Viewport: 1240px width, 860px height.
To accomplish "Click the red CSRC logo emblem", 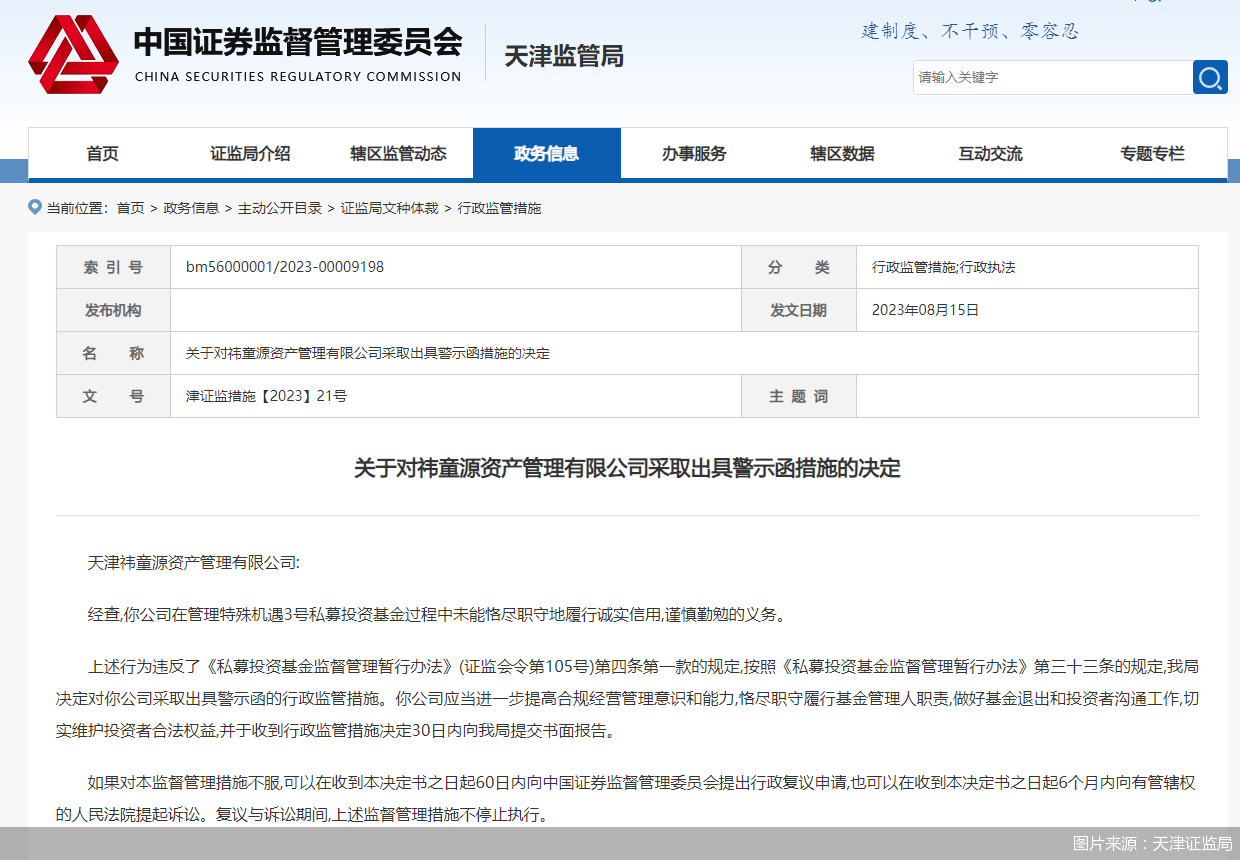I will pos(72,54).
